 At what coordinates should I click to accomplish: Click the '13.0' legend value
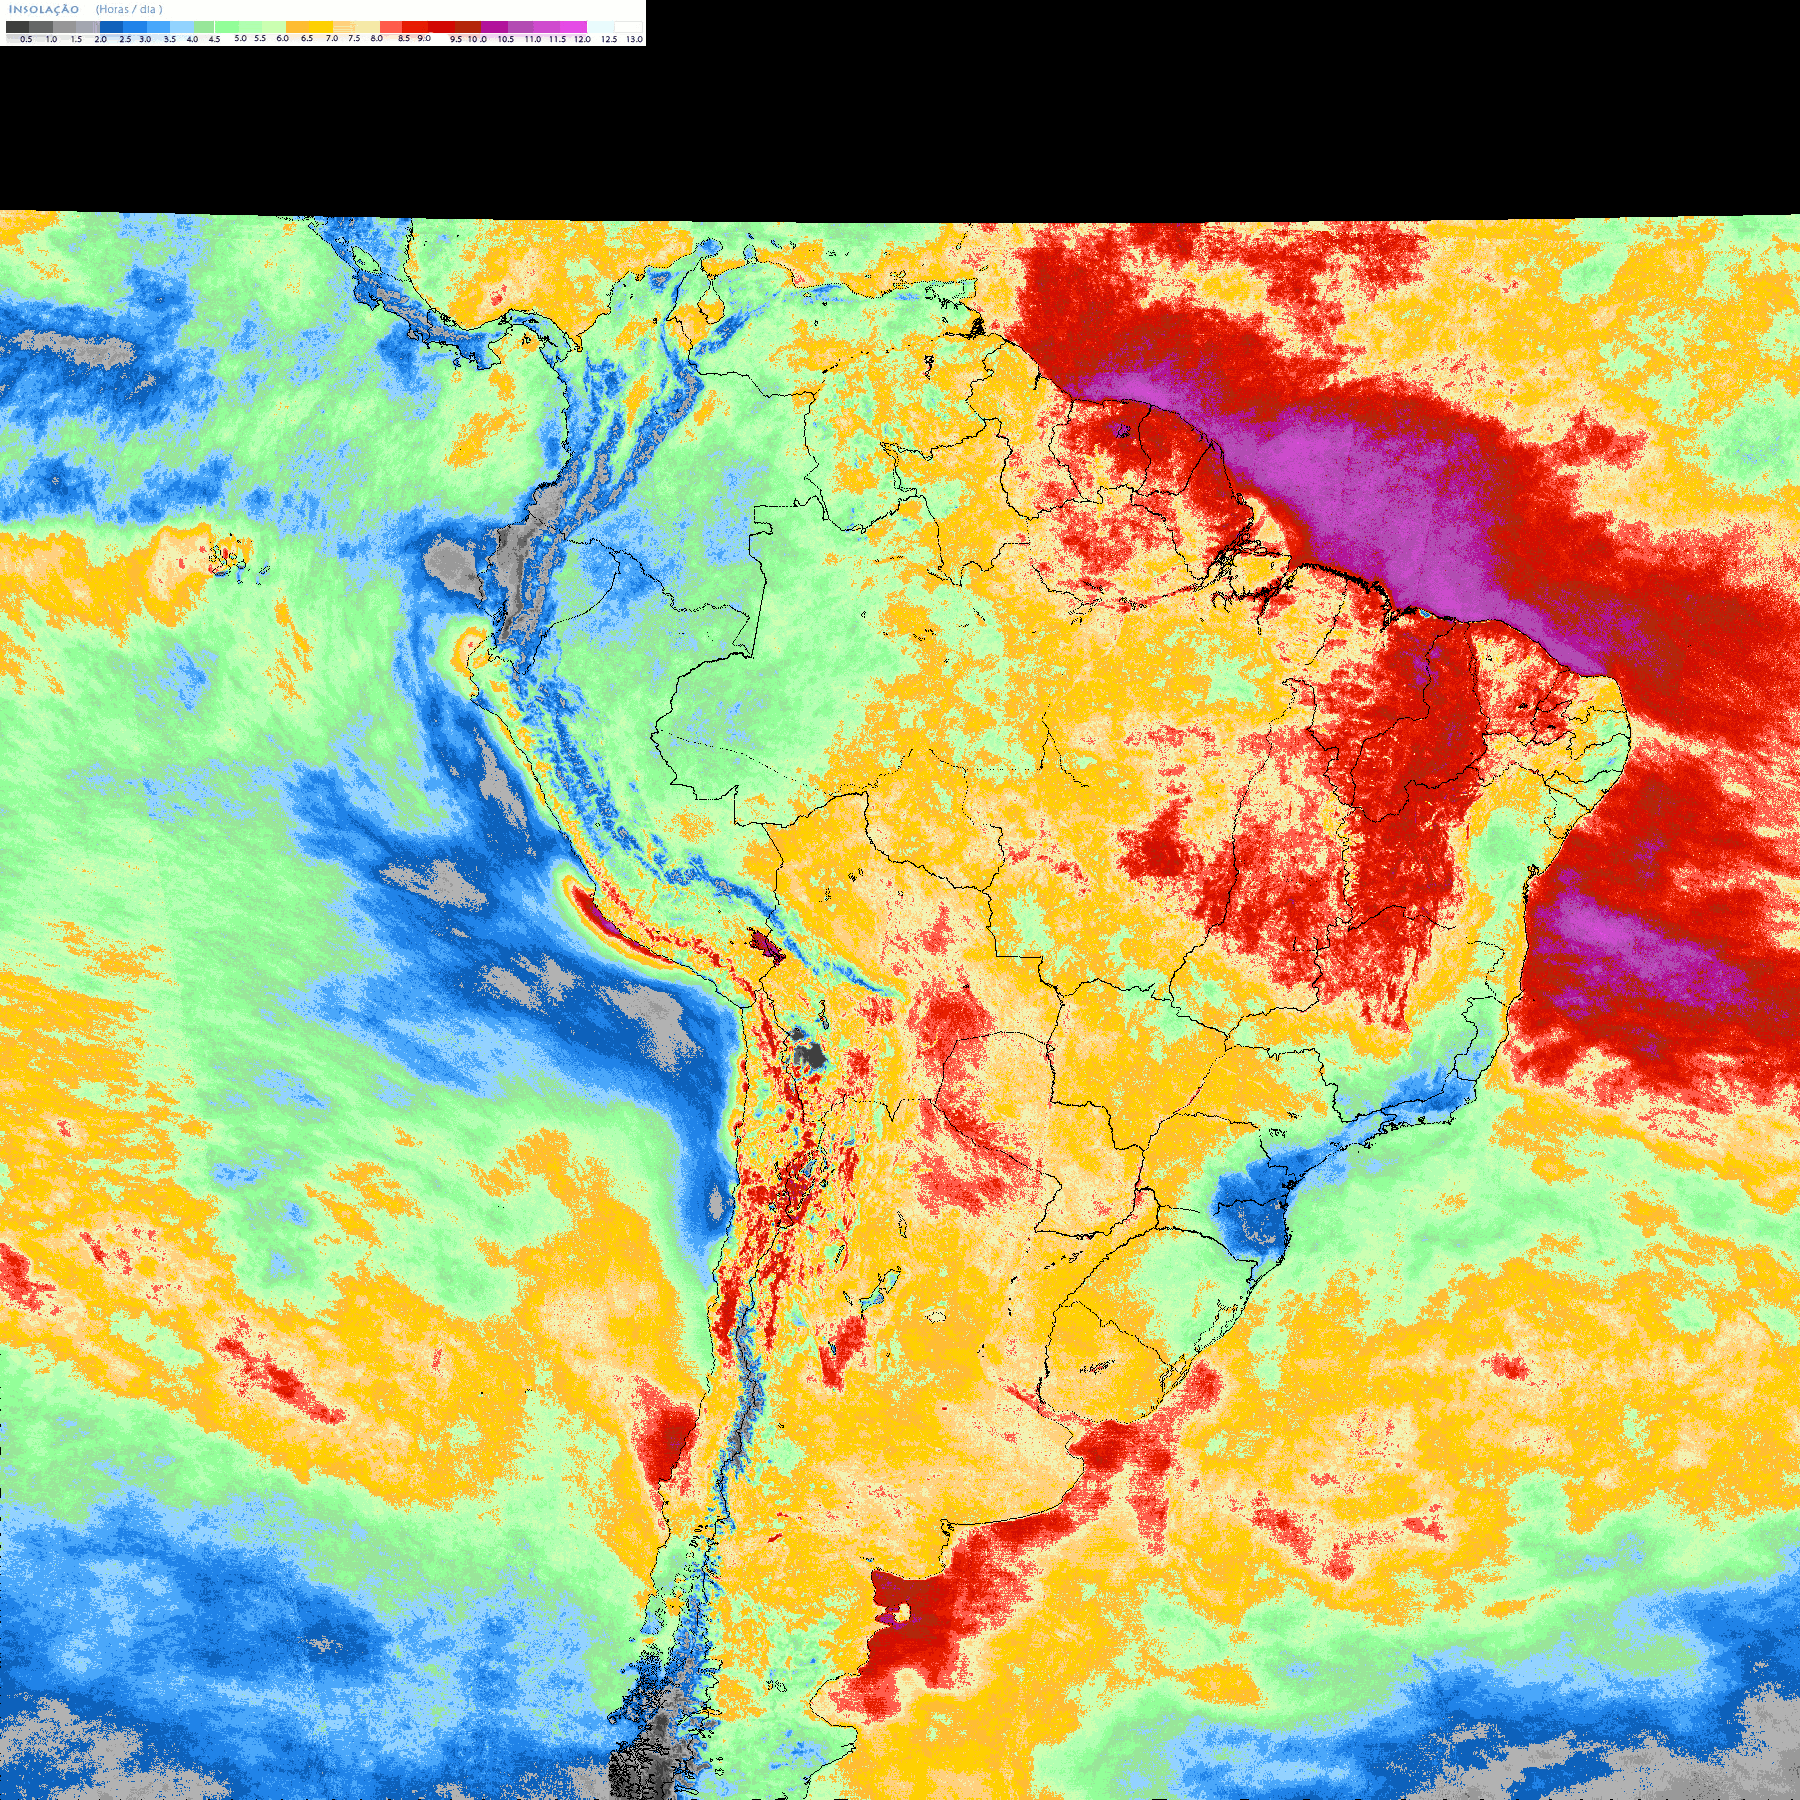(x=635, y=39)
